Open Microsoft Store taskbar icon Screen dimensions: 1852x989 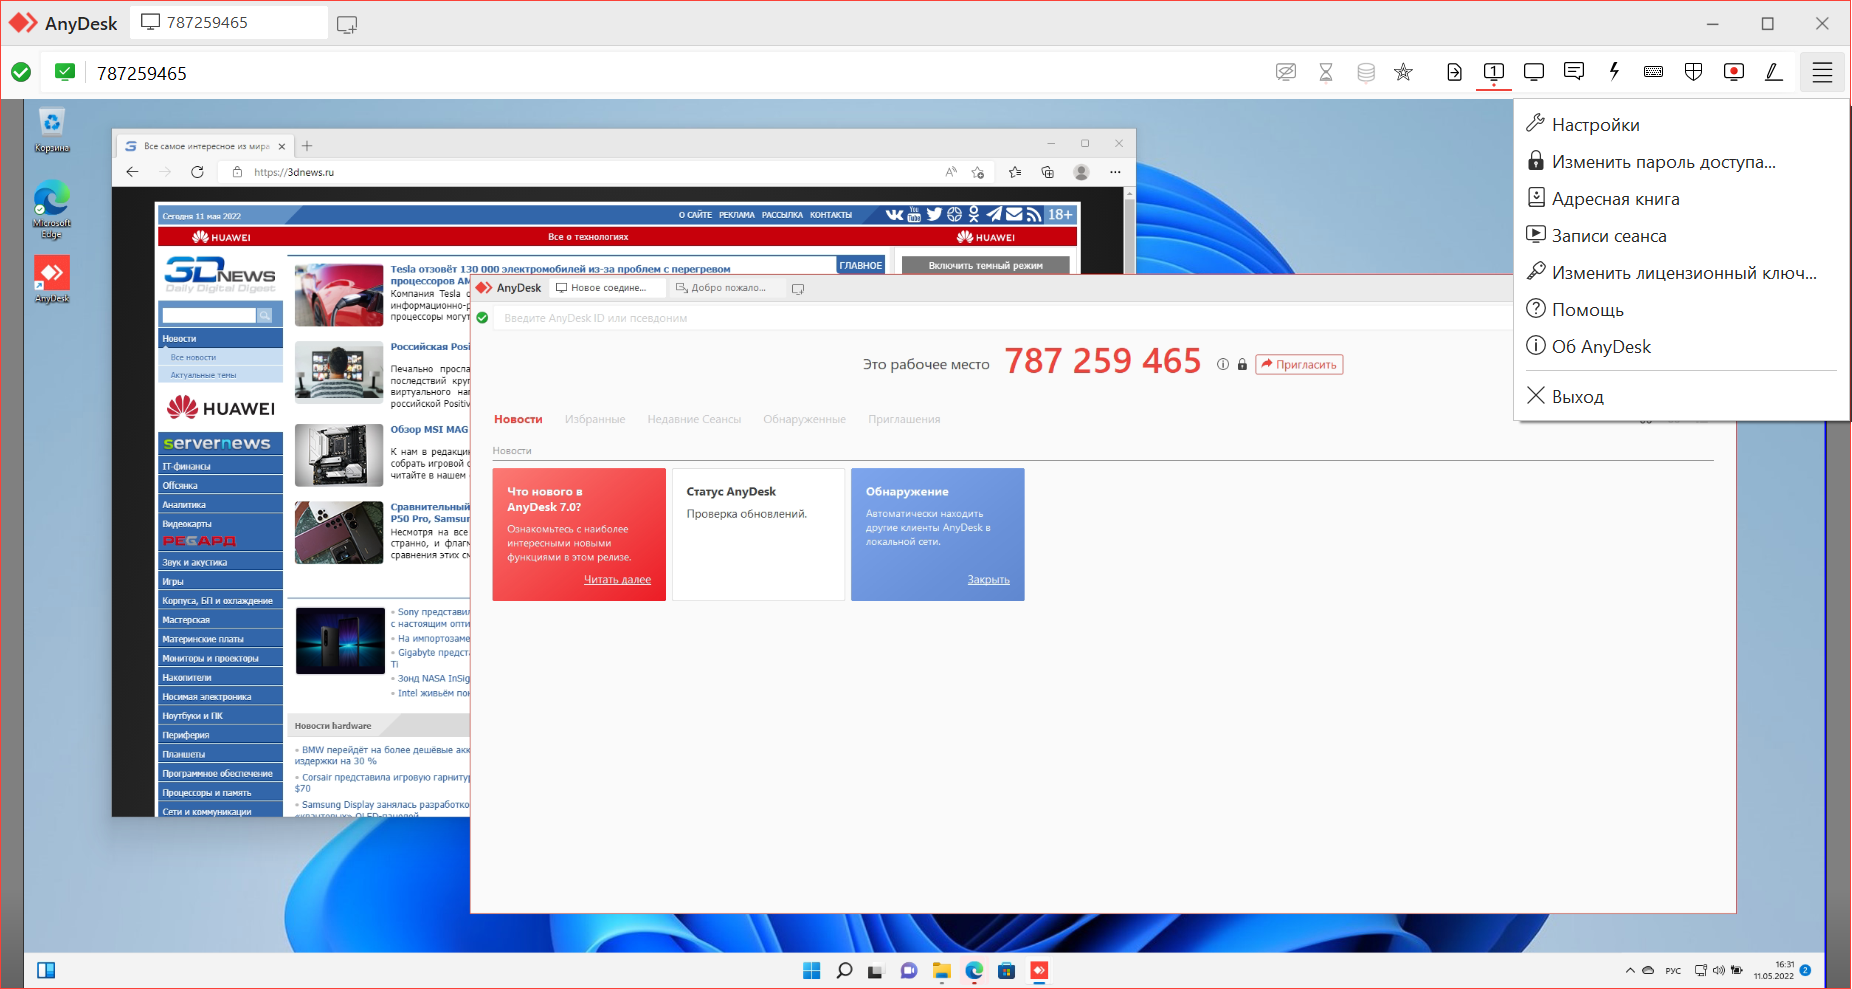click(1007, 970)
